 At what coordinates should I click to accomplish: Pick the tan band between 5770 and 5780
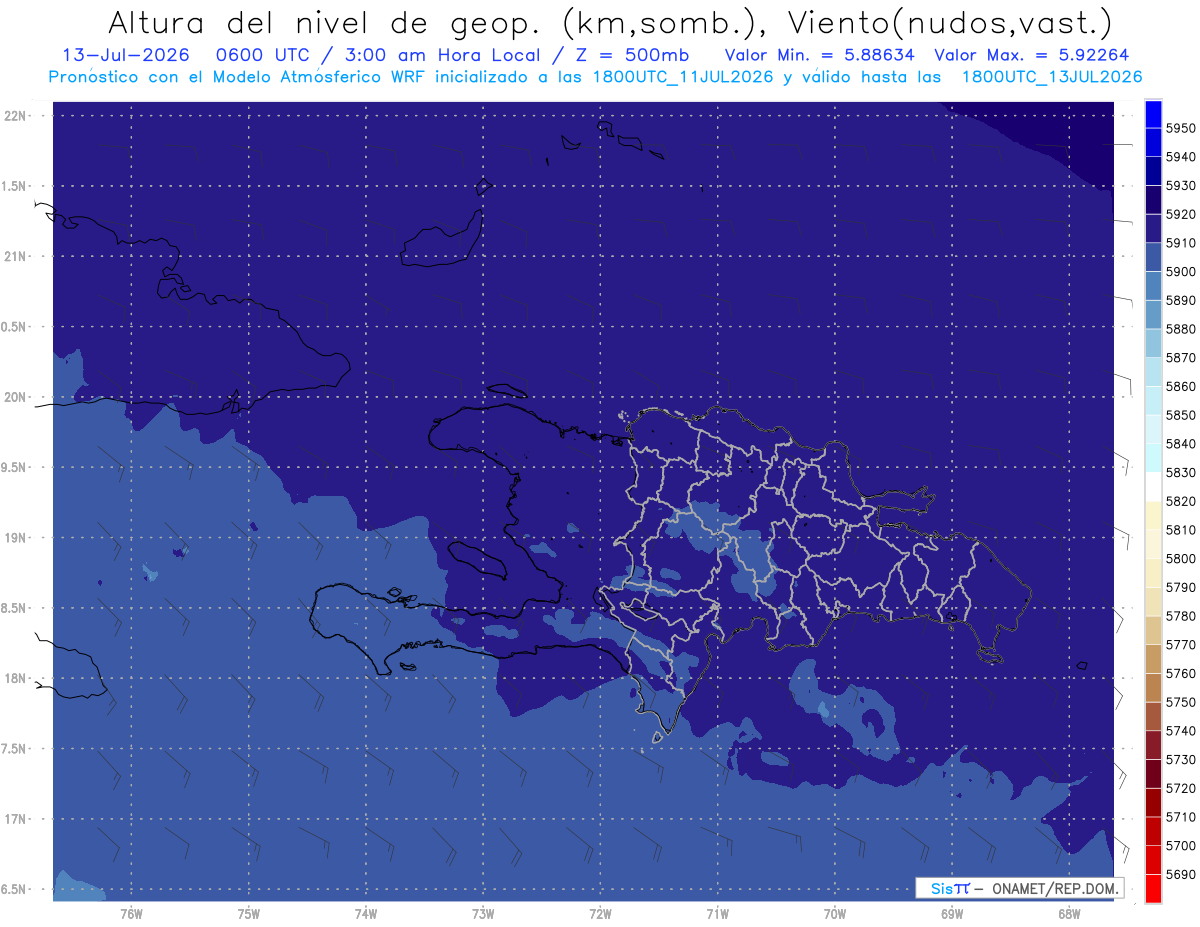pyautogui.click(x=1153, y=630)
